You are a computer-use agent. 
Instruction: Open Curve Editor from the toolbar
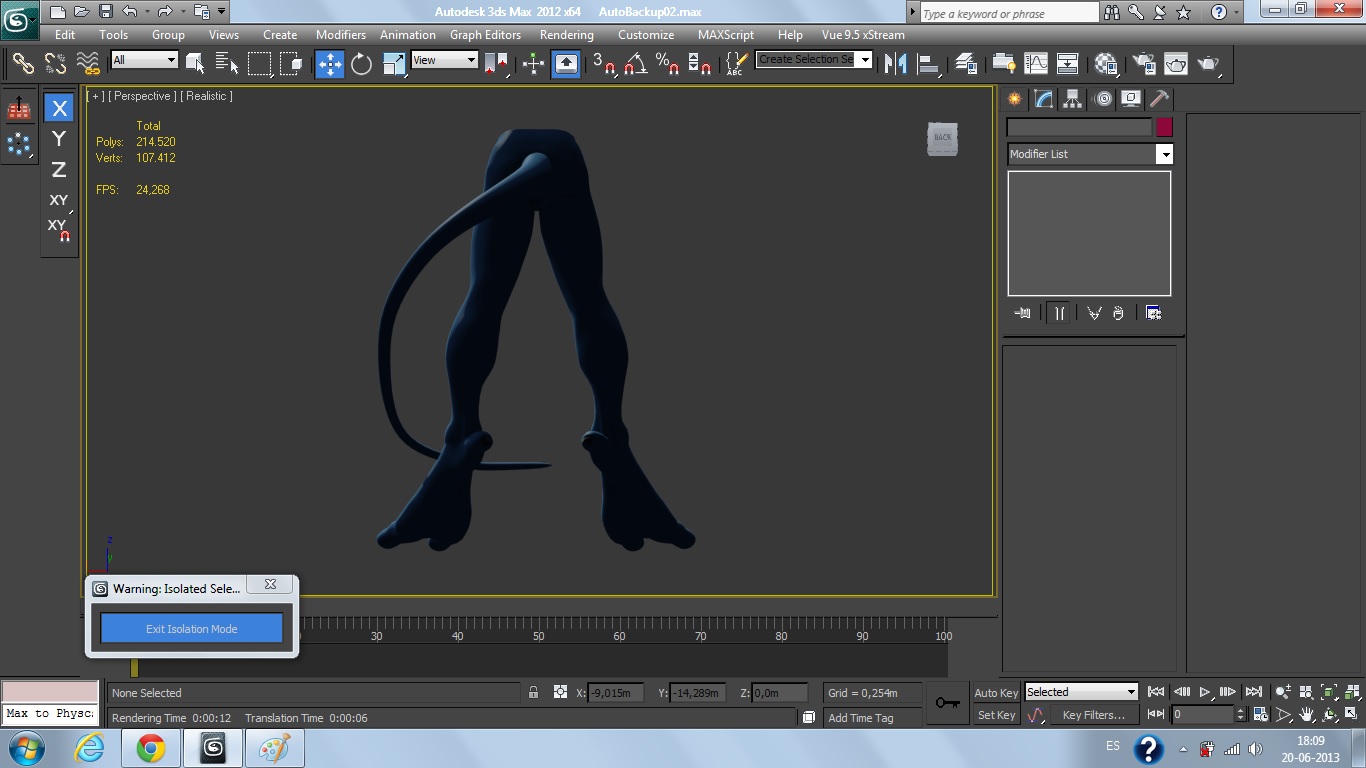pos(1035,64)
